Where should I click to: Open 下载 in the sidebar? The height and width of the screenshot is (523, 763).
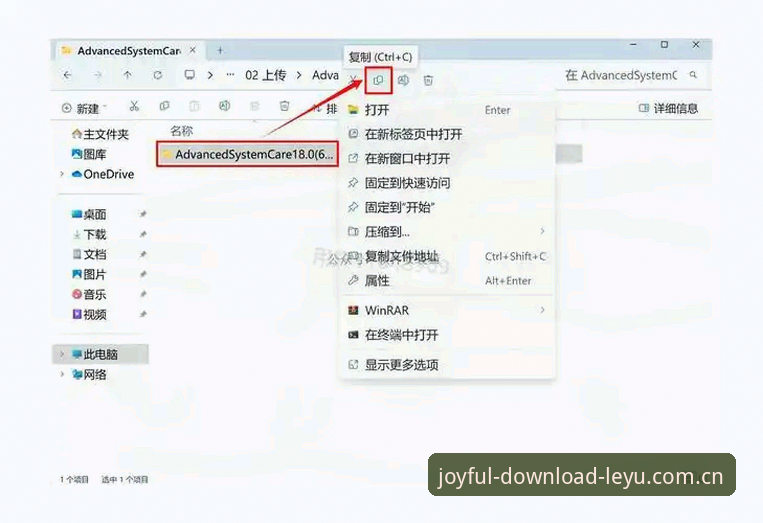coord(89,234)
